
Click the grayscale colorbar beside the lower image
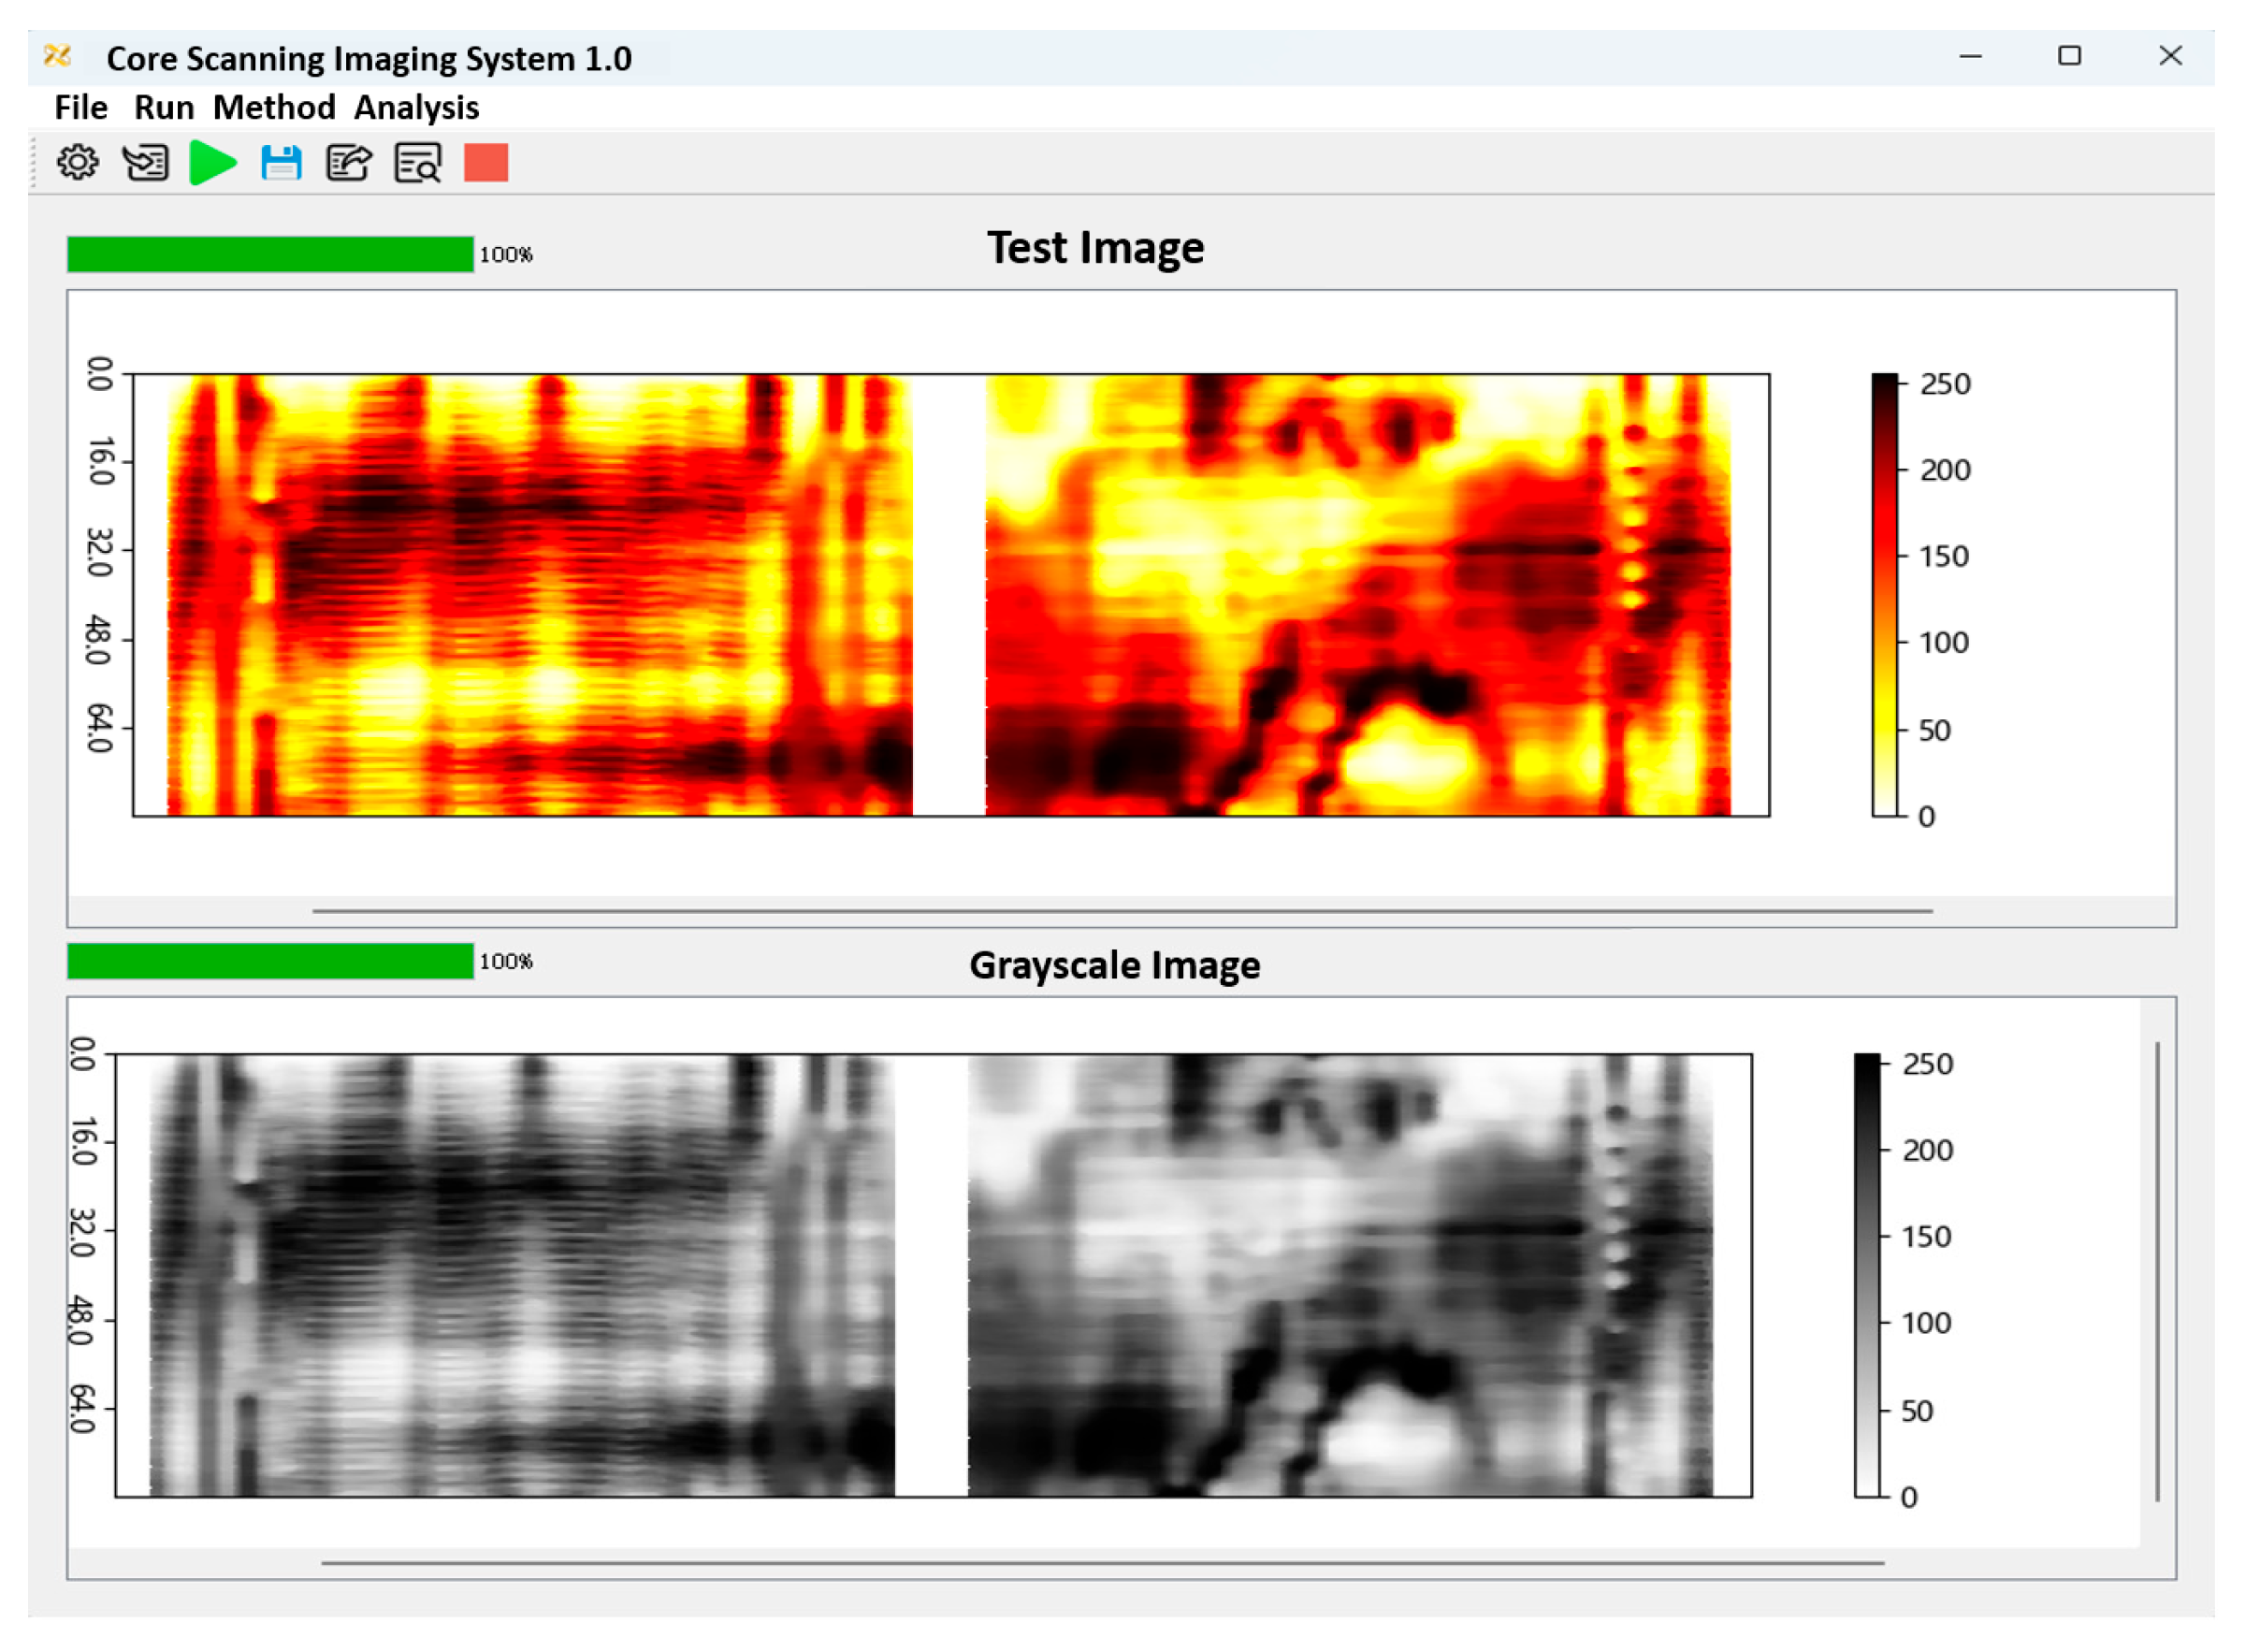pyautogui.click(x=1866, y=1275)
